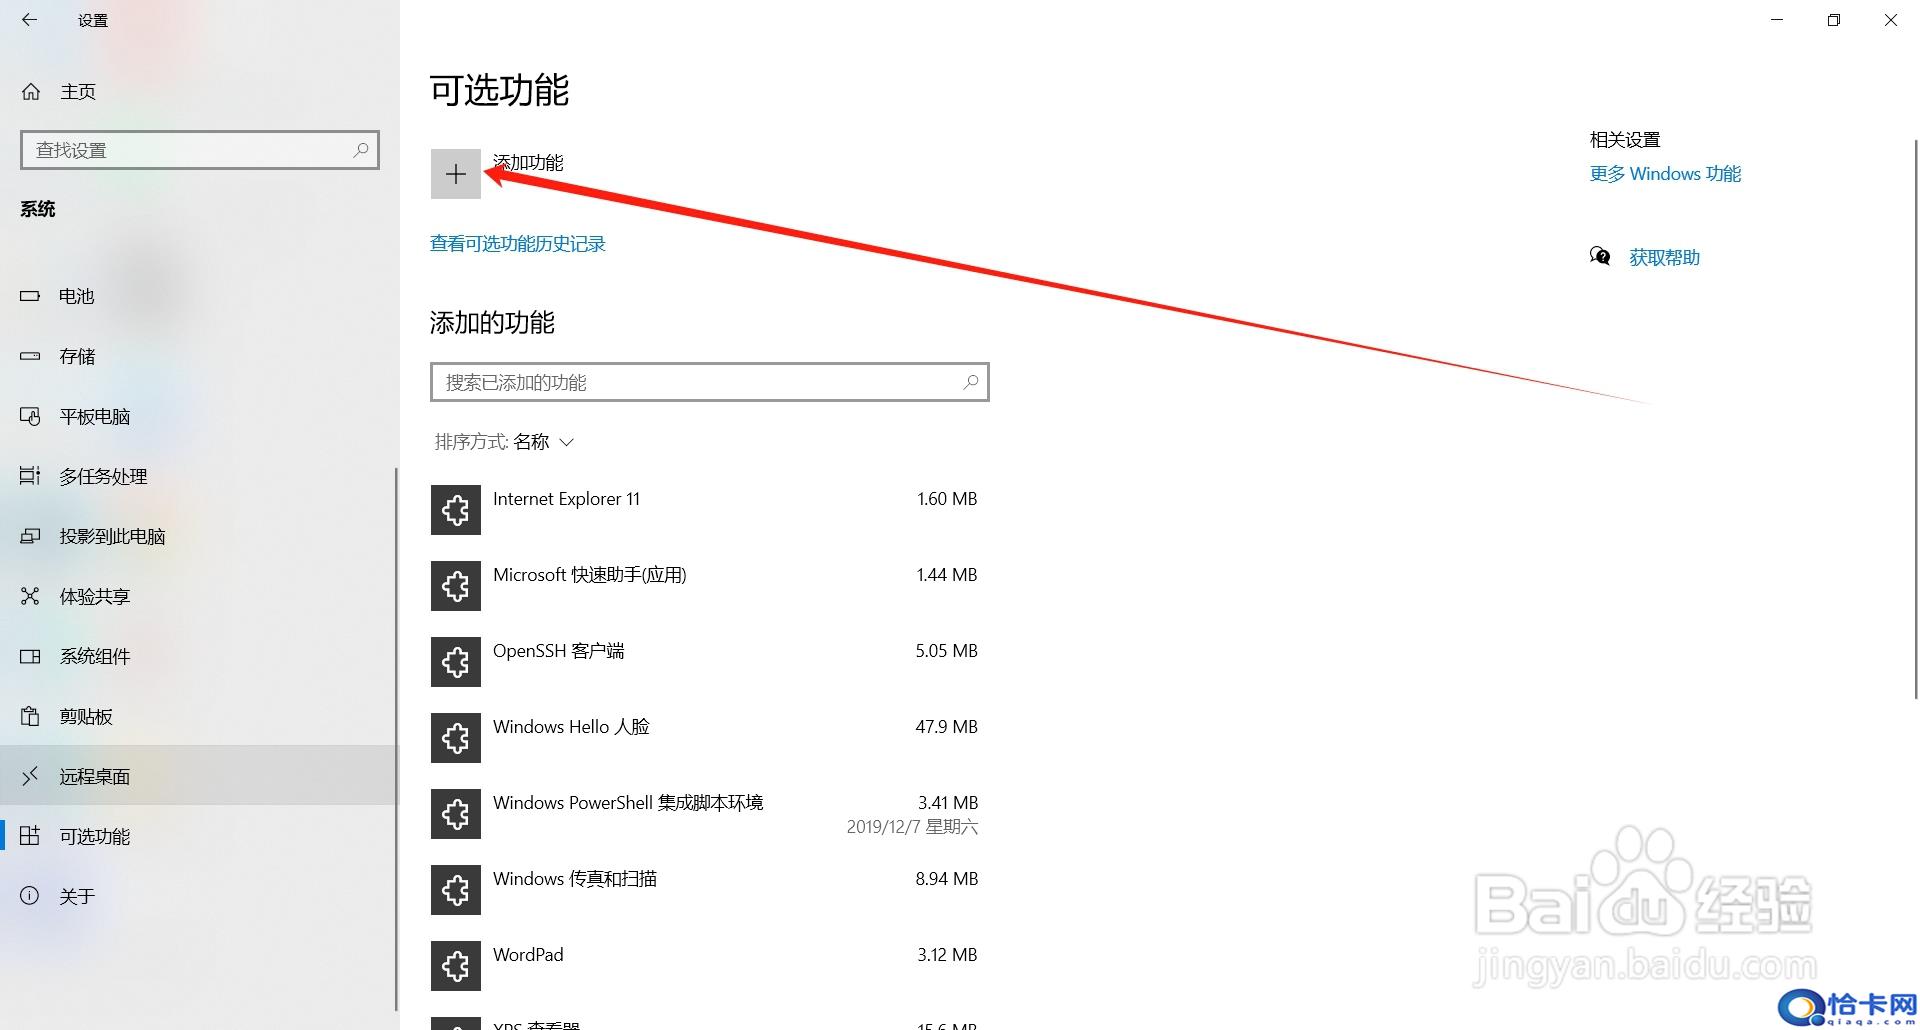The image size is (1920, 1030).
Task: Click the sidebar vertical scrollbar
Action: point(396,740)
